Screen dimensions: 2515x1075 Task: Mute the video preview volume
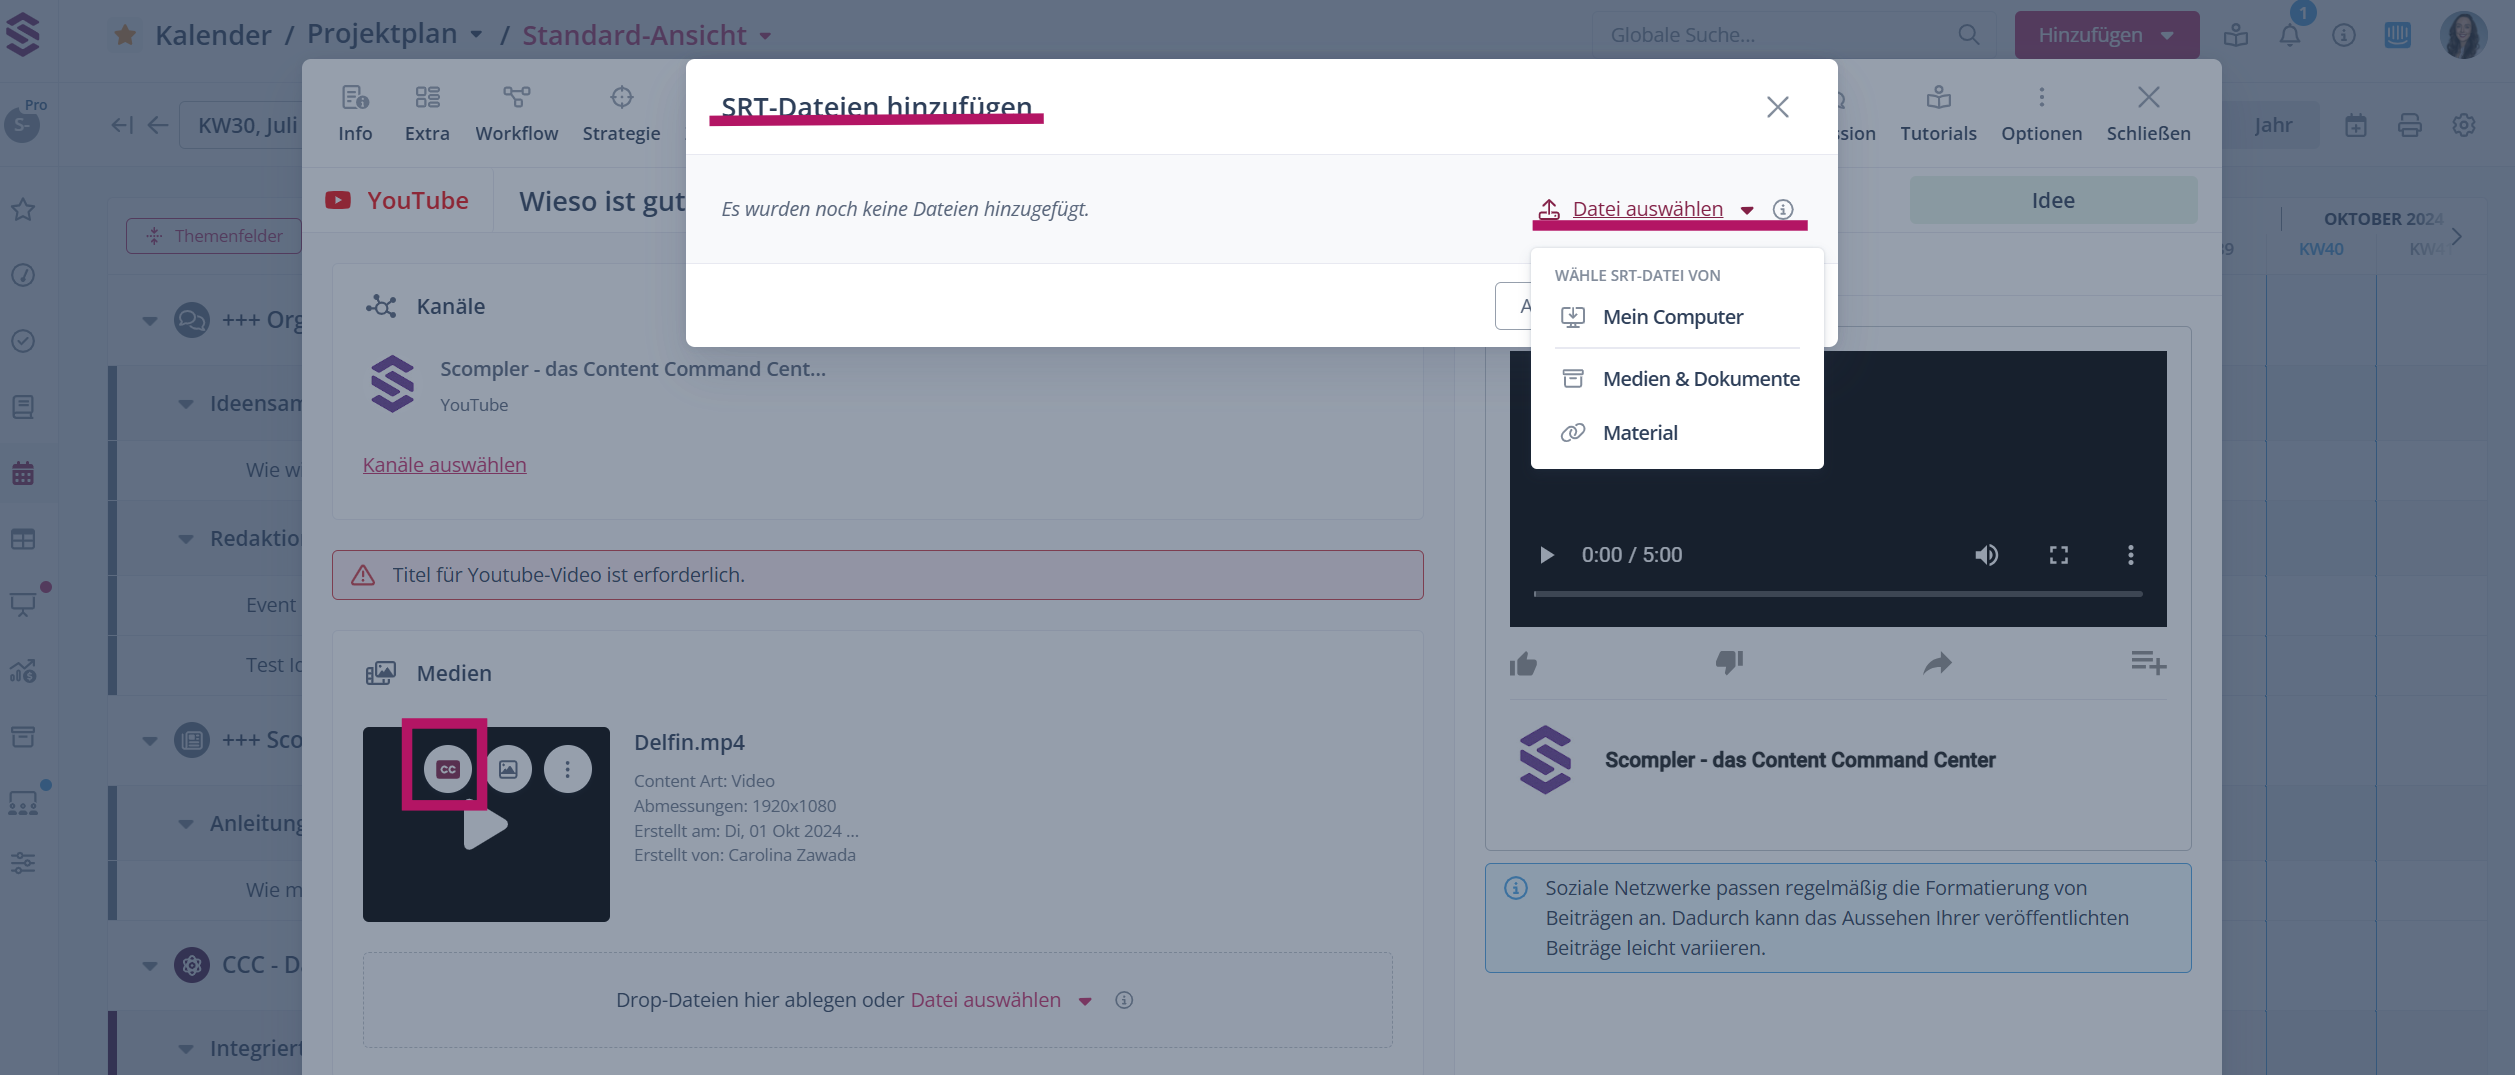coord(1986,555)
